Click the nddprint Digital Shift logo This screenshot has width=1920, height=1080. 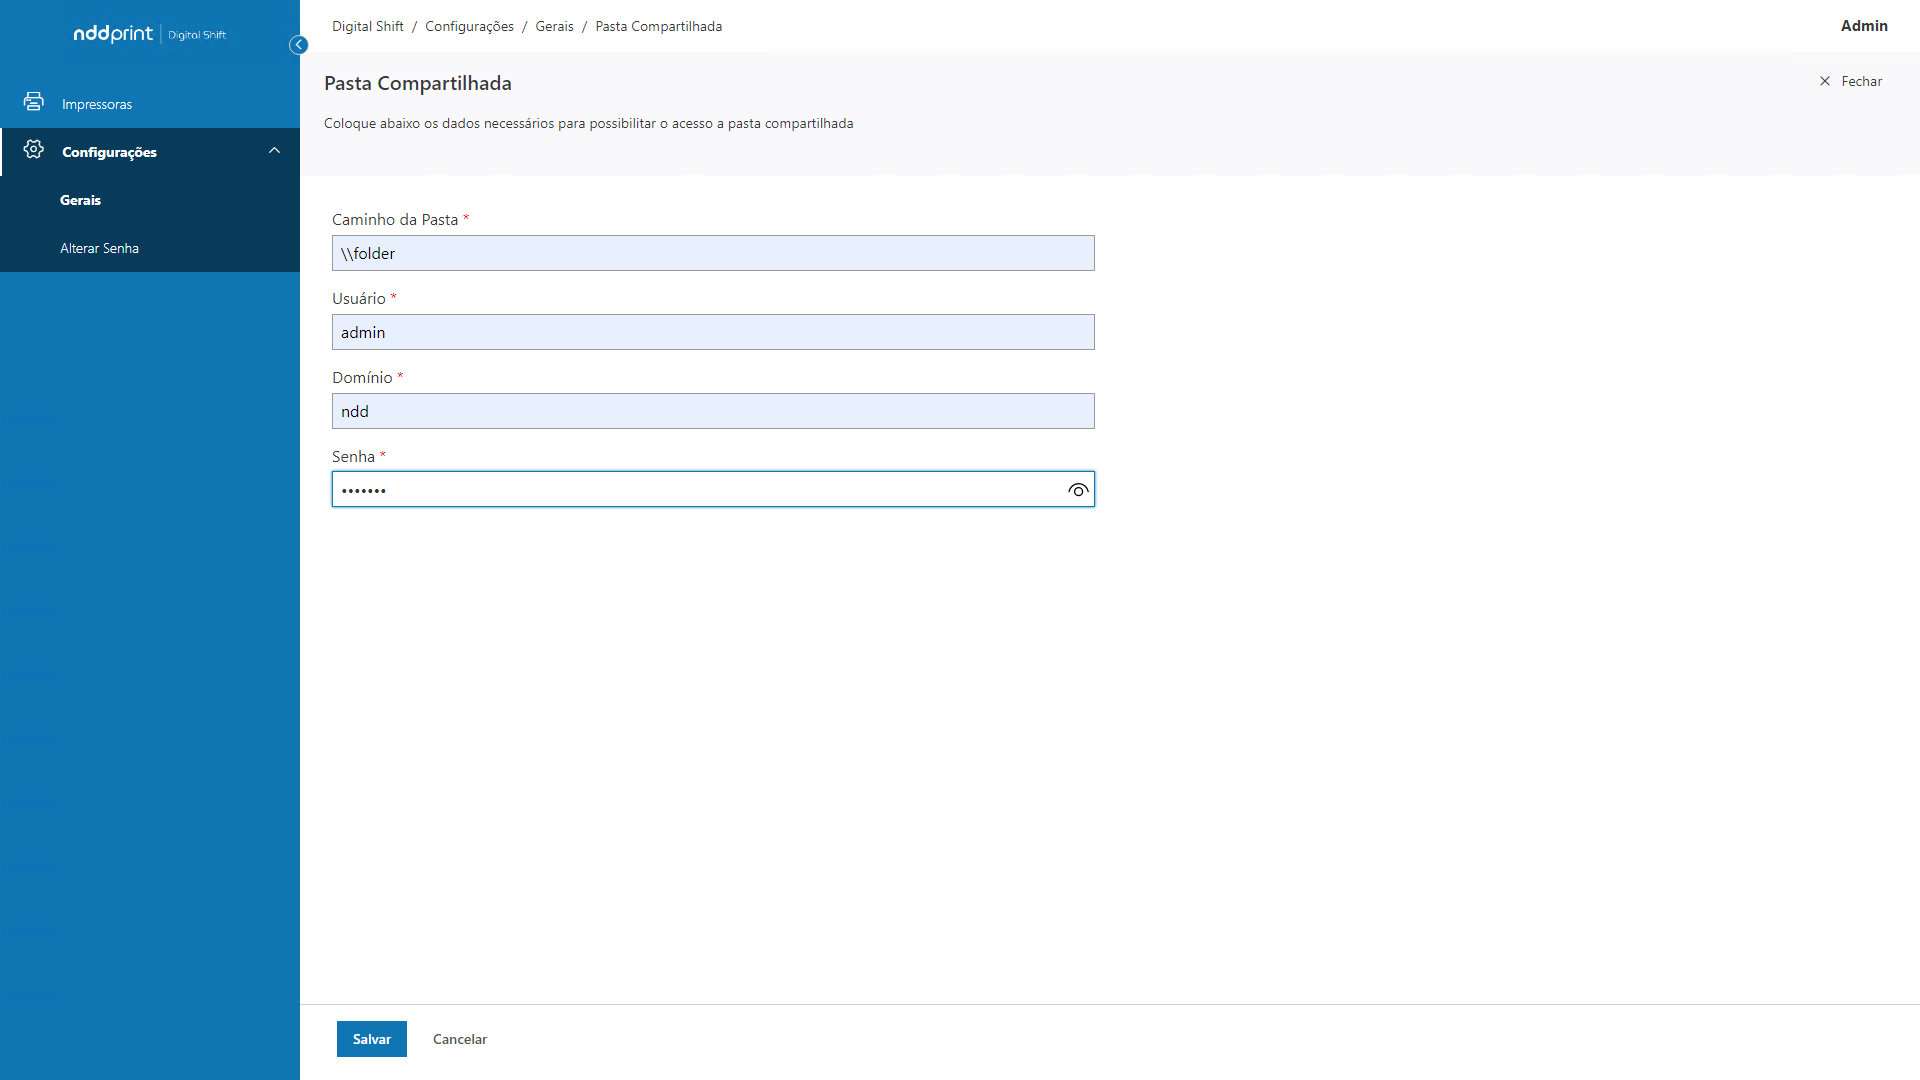tap(150, 34)
